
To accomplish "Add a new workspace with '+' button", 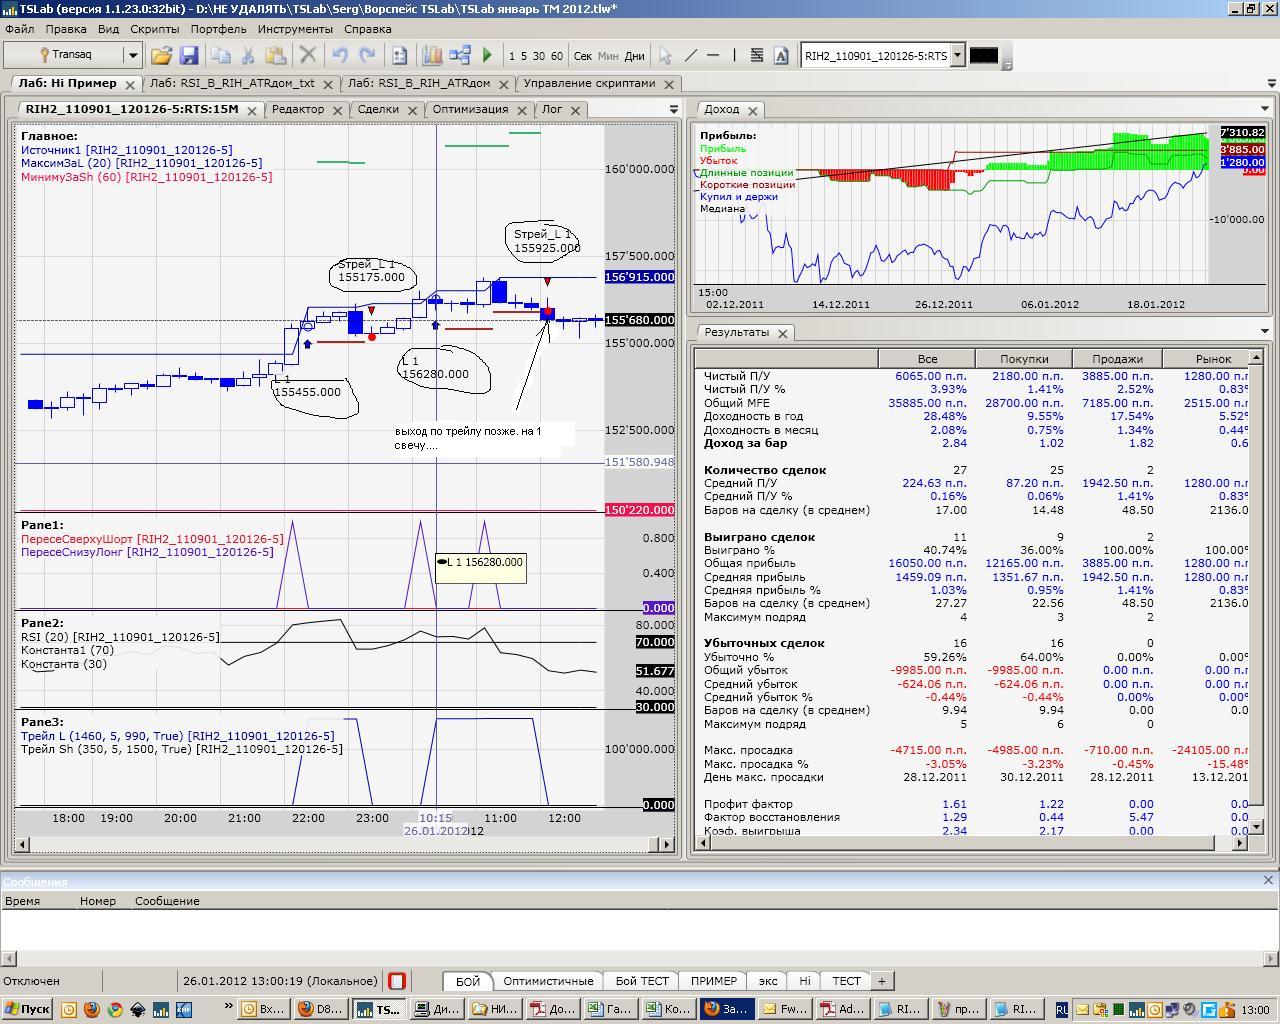I will (881, 981).
